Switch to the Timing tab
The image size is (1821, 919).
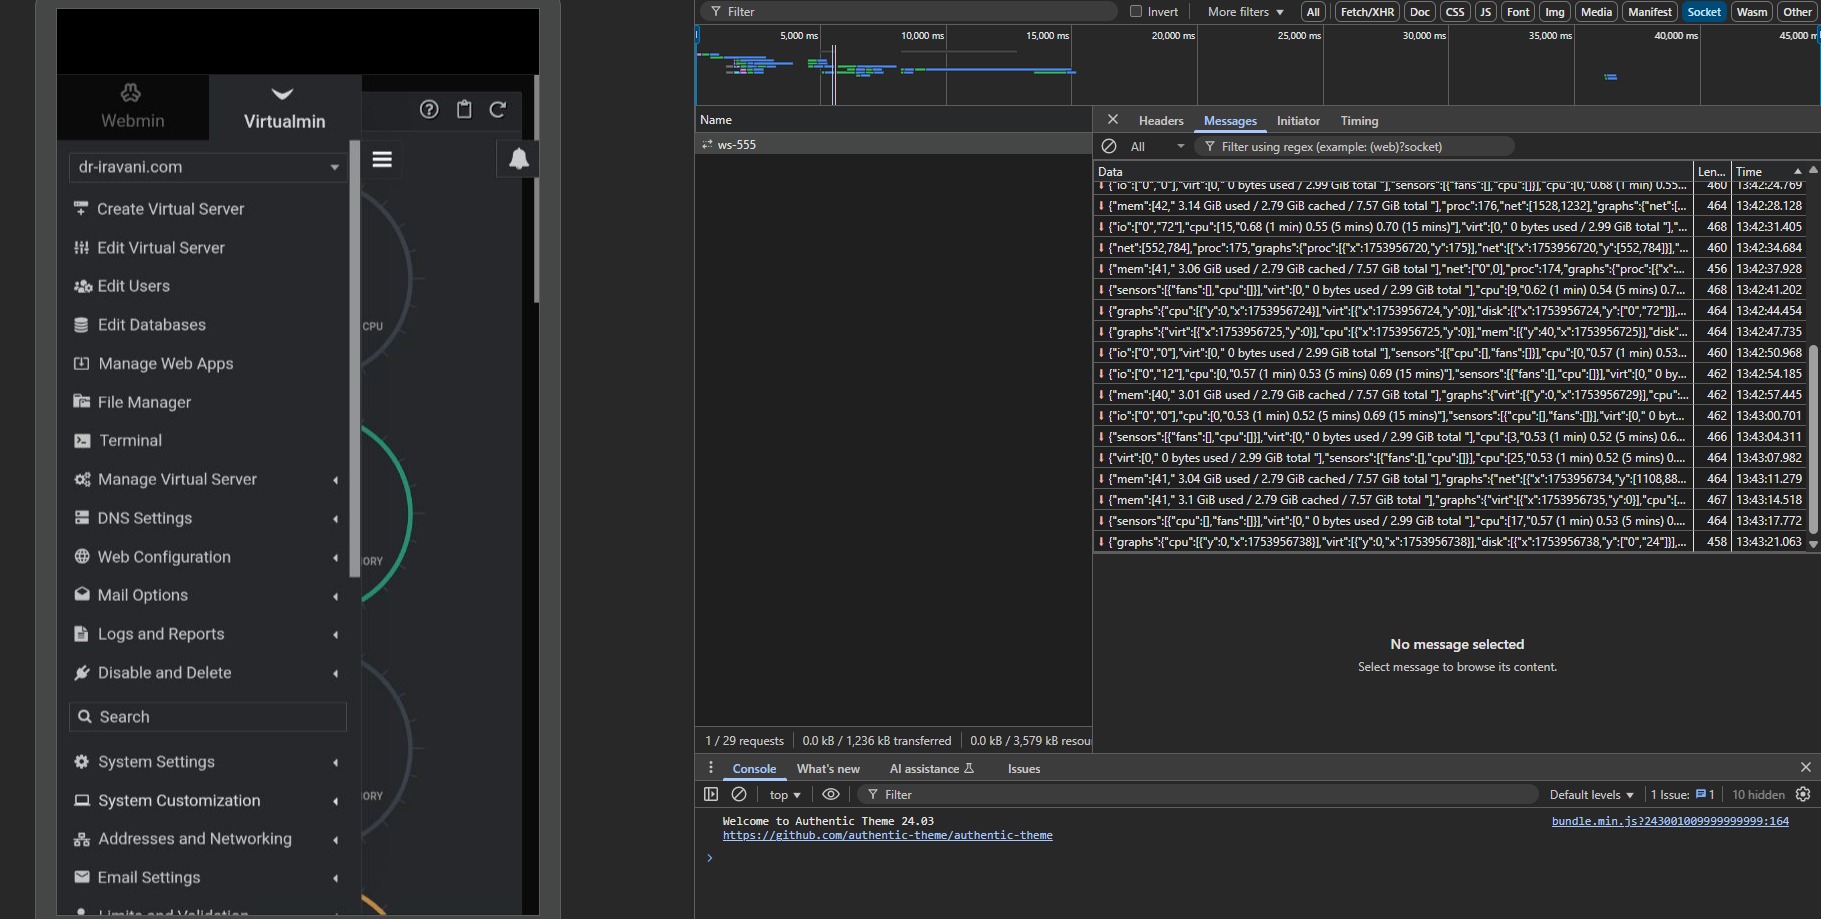[1359, 121]
